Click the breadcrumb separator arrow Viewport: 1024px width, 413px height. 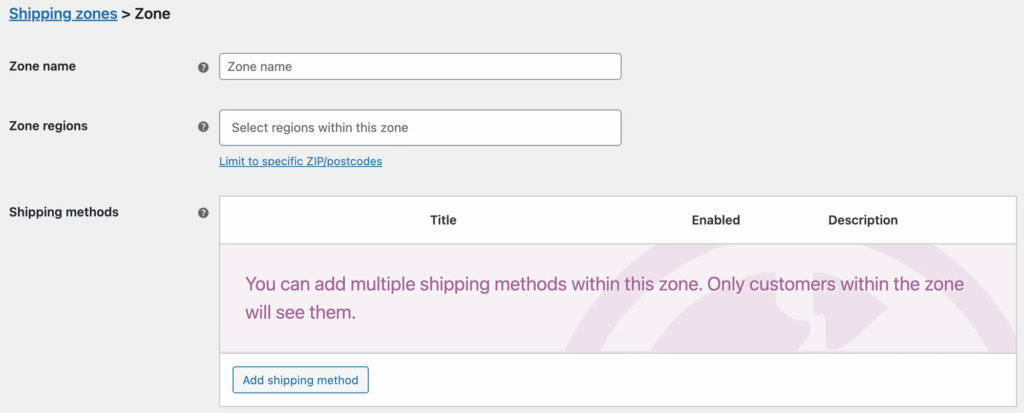[126, 14]
